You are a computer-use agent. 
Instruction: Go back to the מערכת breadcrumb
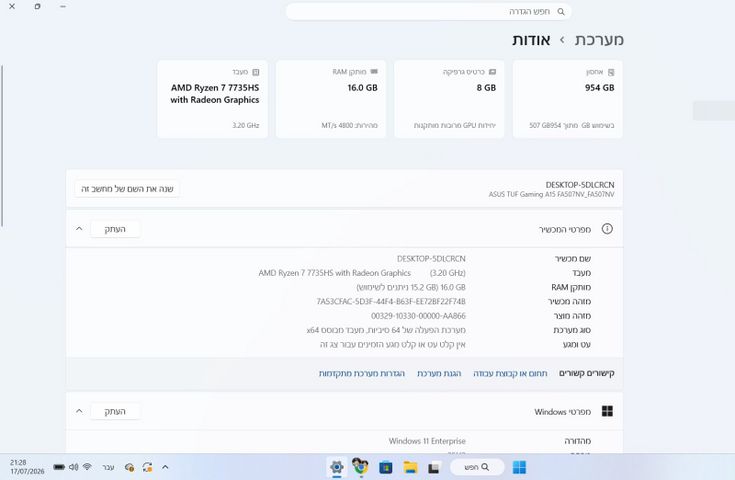tap(599, 40)
